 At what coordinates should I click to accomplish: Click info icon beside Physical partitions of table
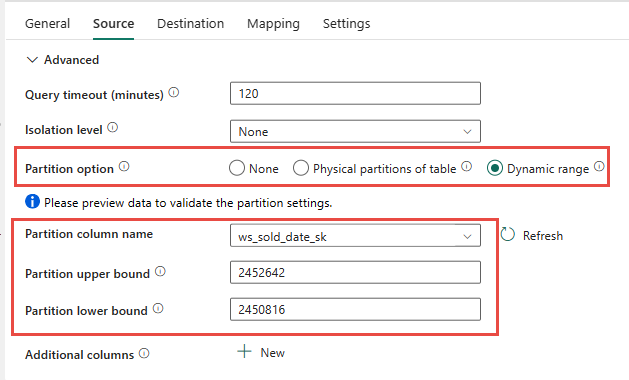467,166
